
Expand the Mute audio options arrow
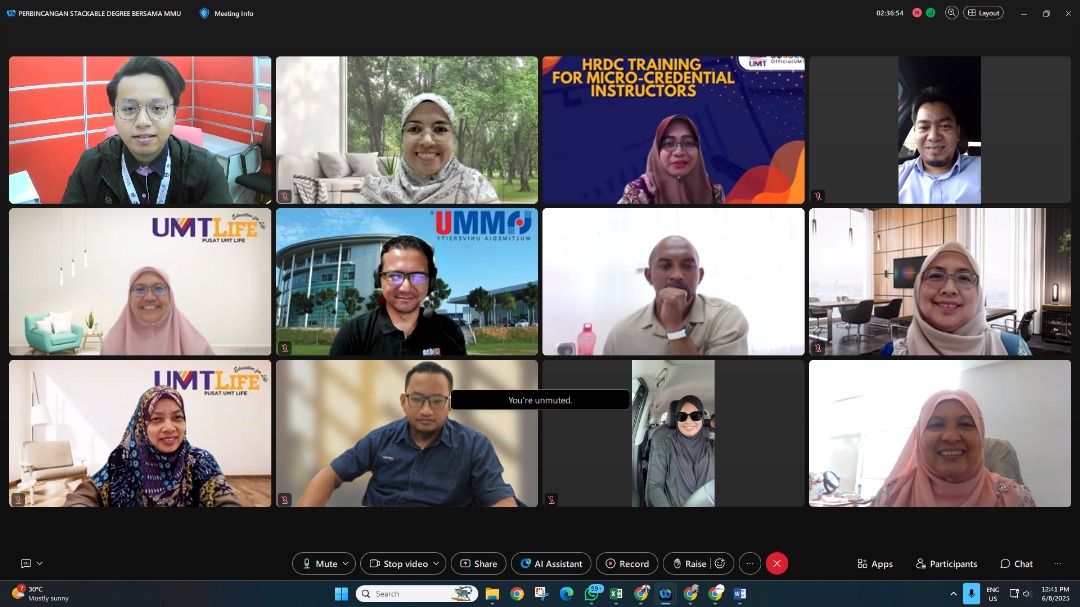[346, 564]
